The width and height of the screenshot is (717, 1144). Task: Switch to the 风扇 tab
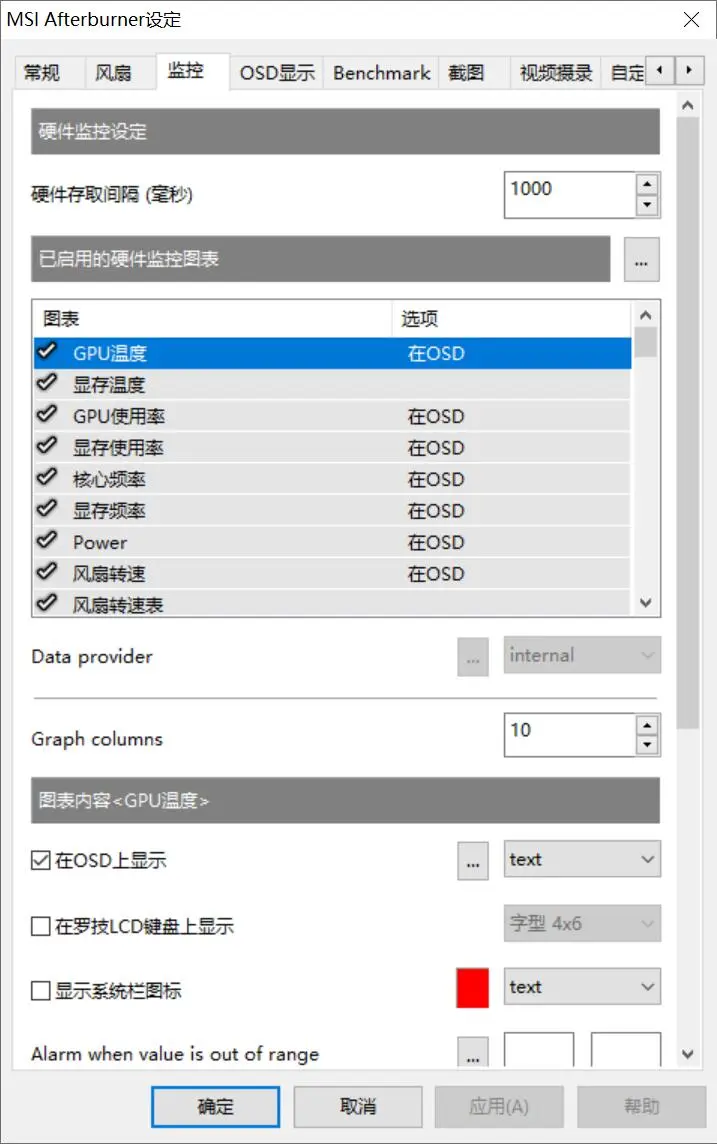tap(120, 73)
